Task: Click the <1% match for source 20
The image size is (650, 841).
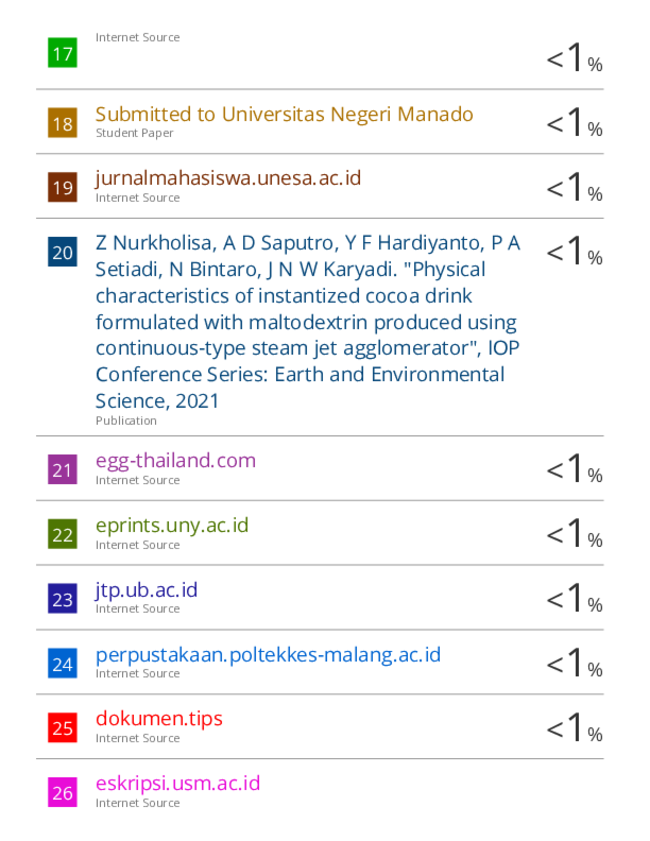Action: pos(574,251)
